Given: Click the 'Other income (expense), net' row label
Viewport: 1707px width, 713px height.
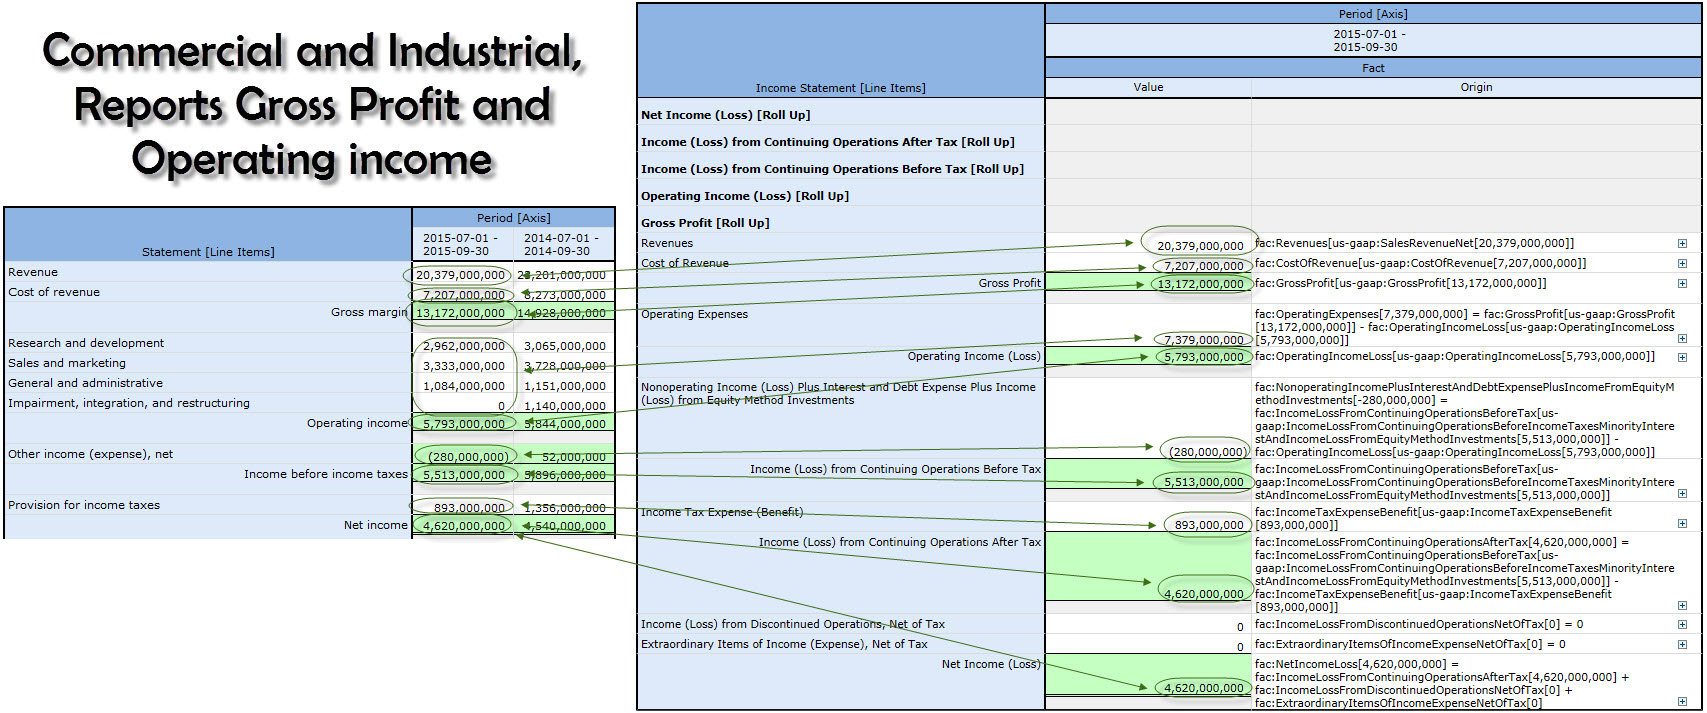Looking at the screenshot, I should pos(90,454).
